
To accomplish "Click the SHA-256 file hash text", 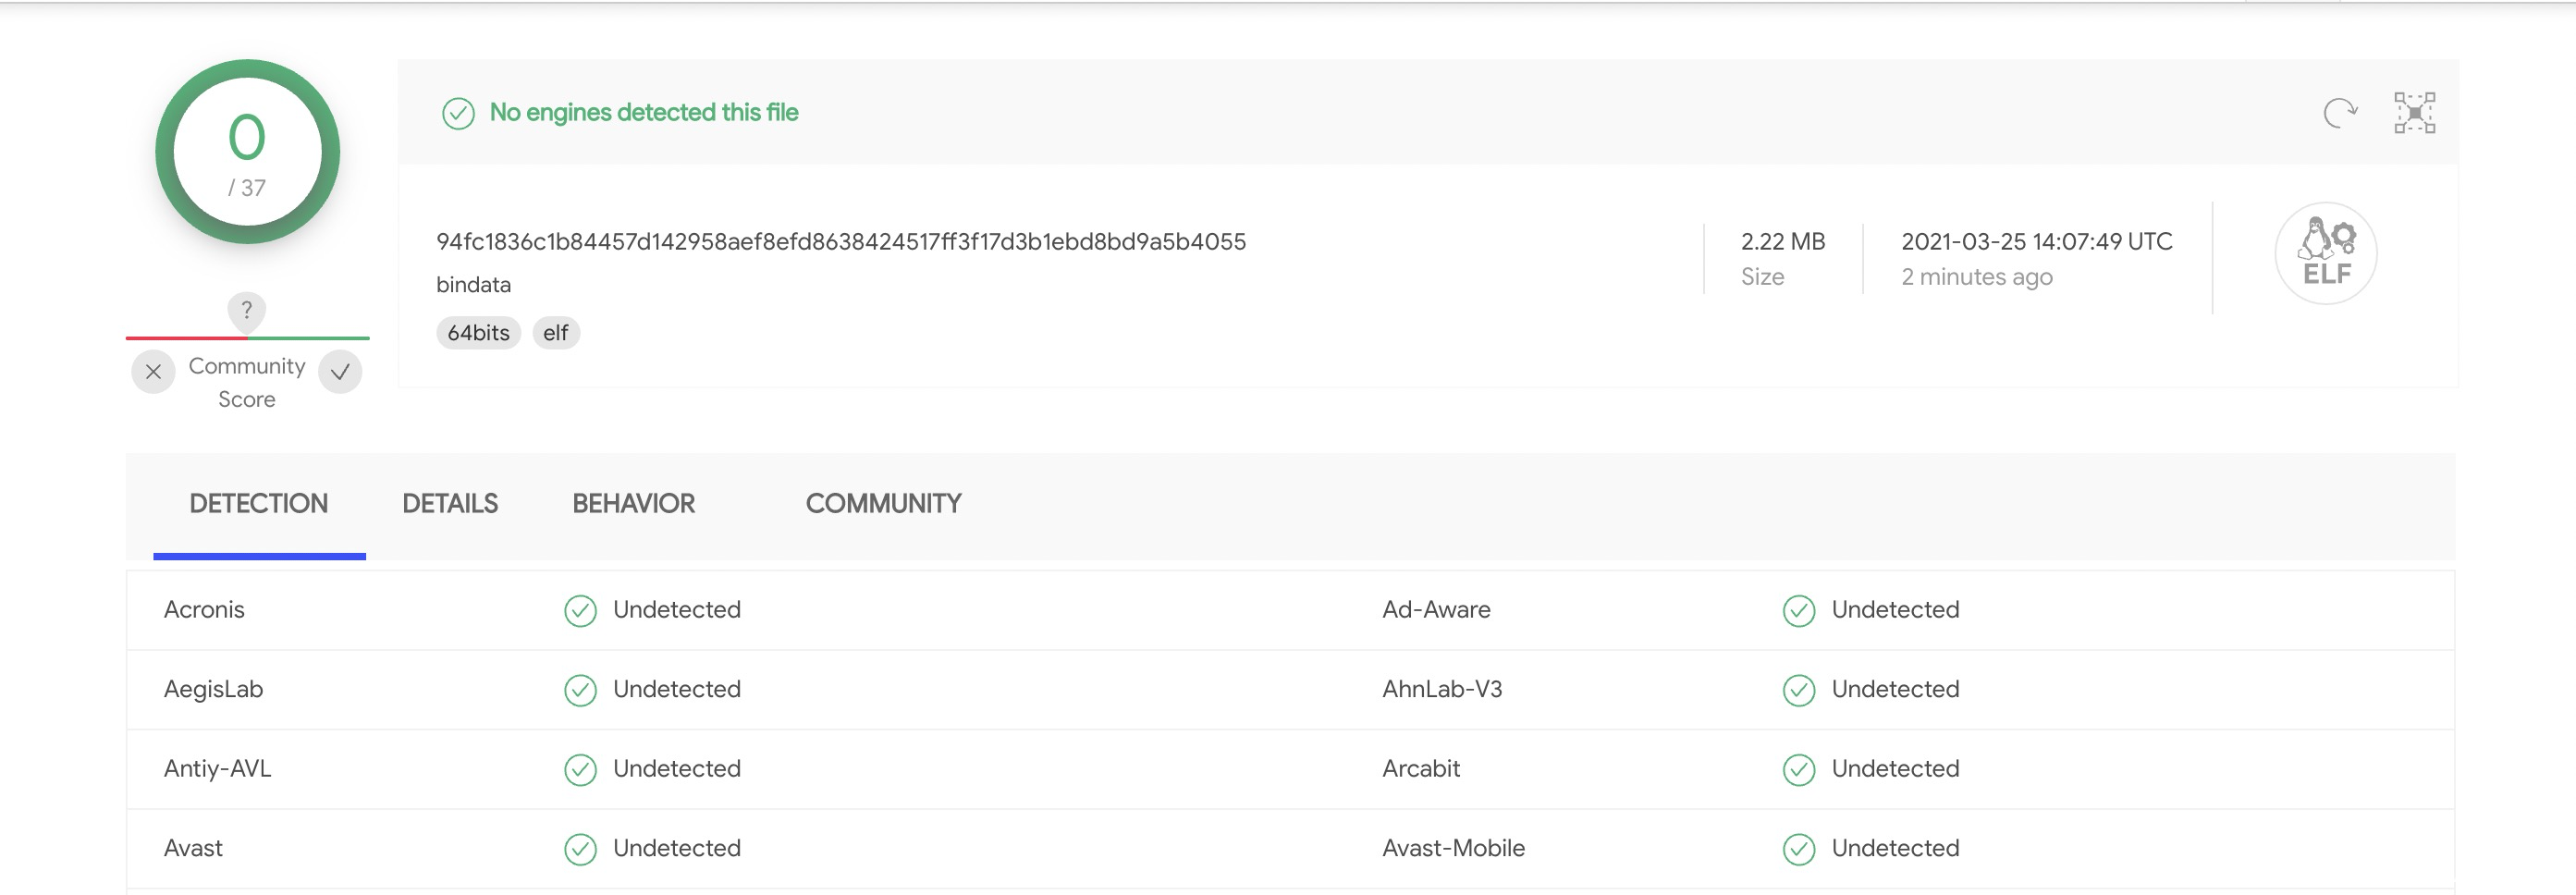I will [x=840, y=242].
